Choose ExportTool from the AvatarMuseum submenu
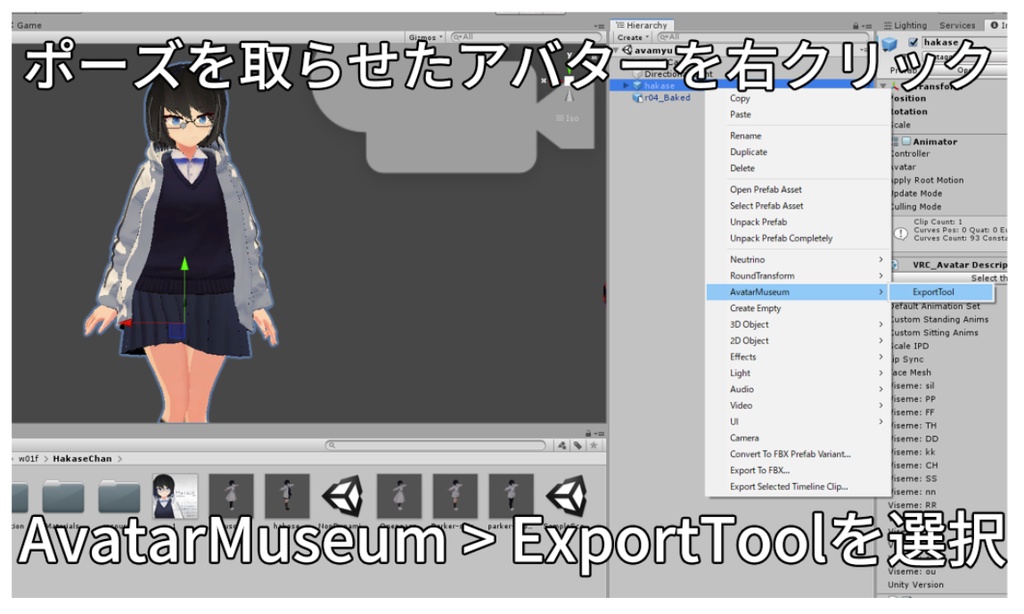Image resolution: width=1024 pixels, height=614 pixels. click(x=941, y=292)
